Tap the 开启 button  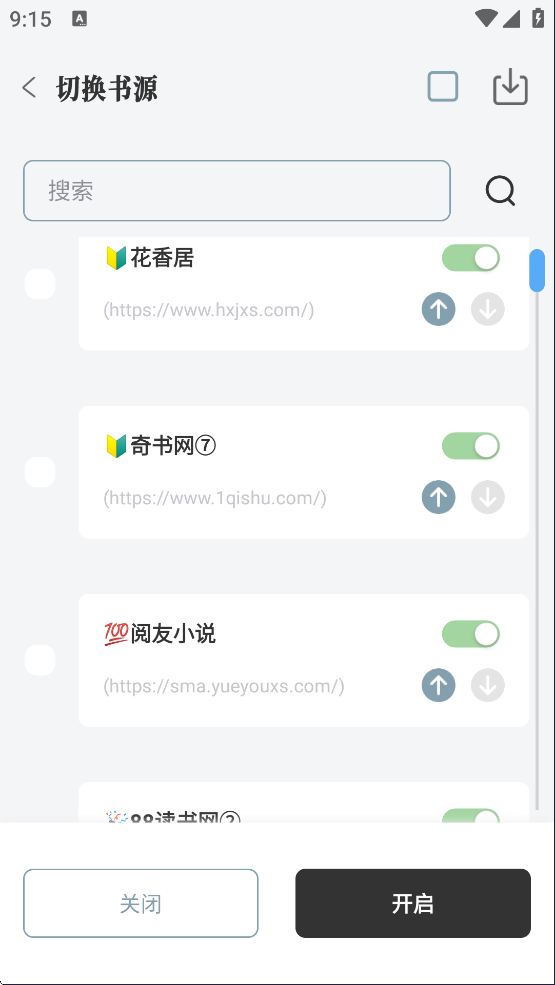tap(413, 903)
